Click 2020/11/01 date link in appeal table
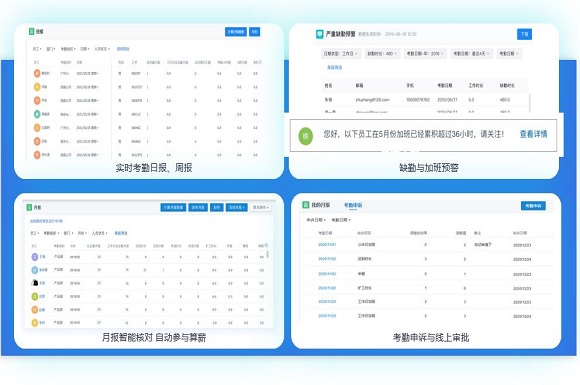580x385 pixels. coord(327,244)
